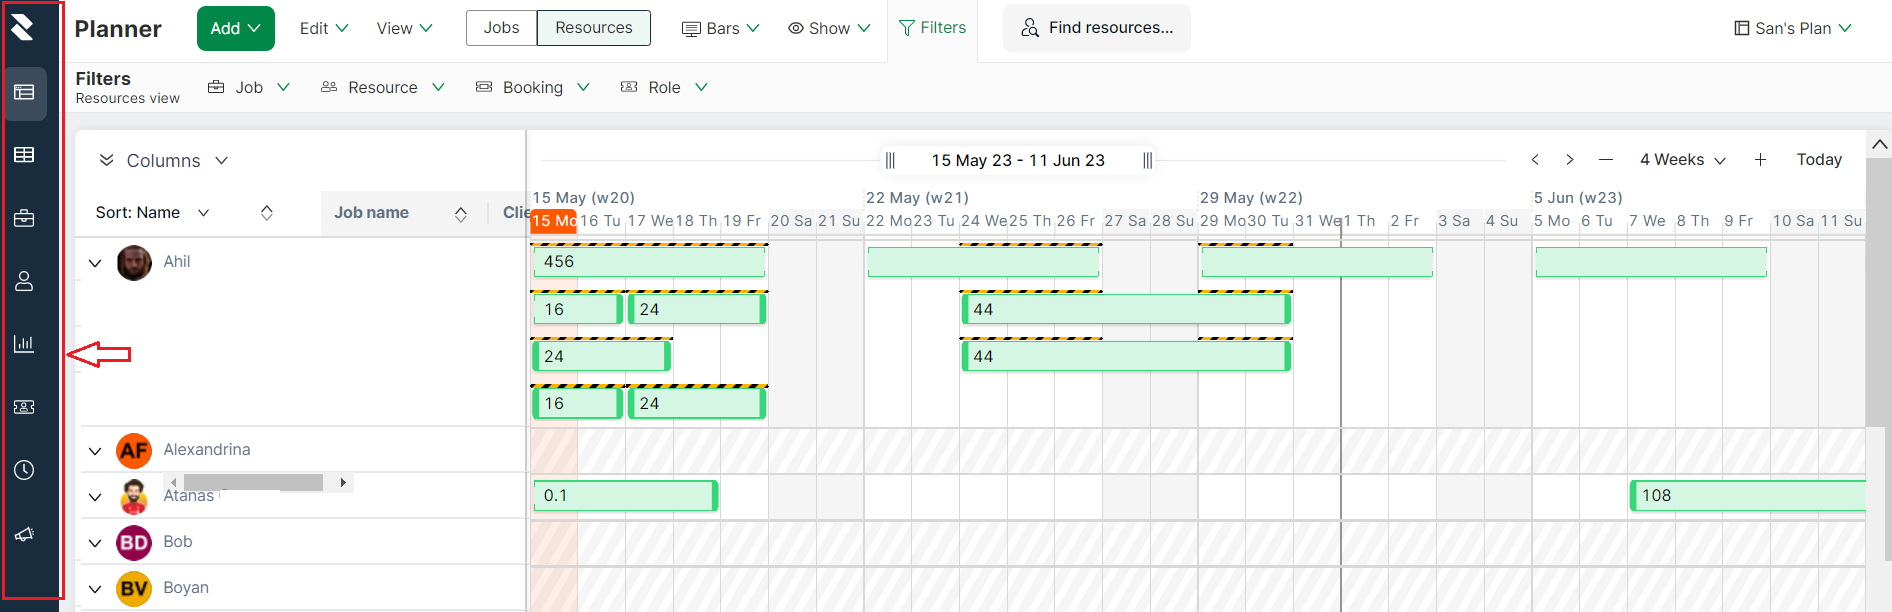
Task: Collapse Ahil's resource row
Action: coord(95,262)
